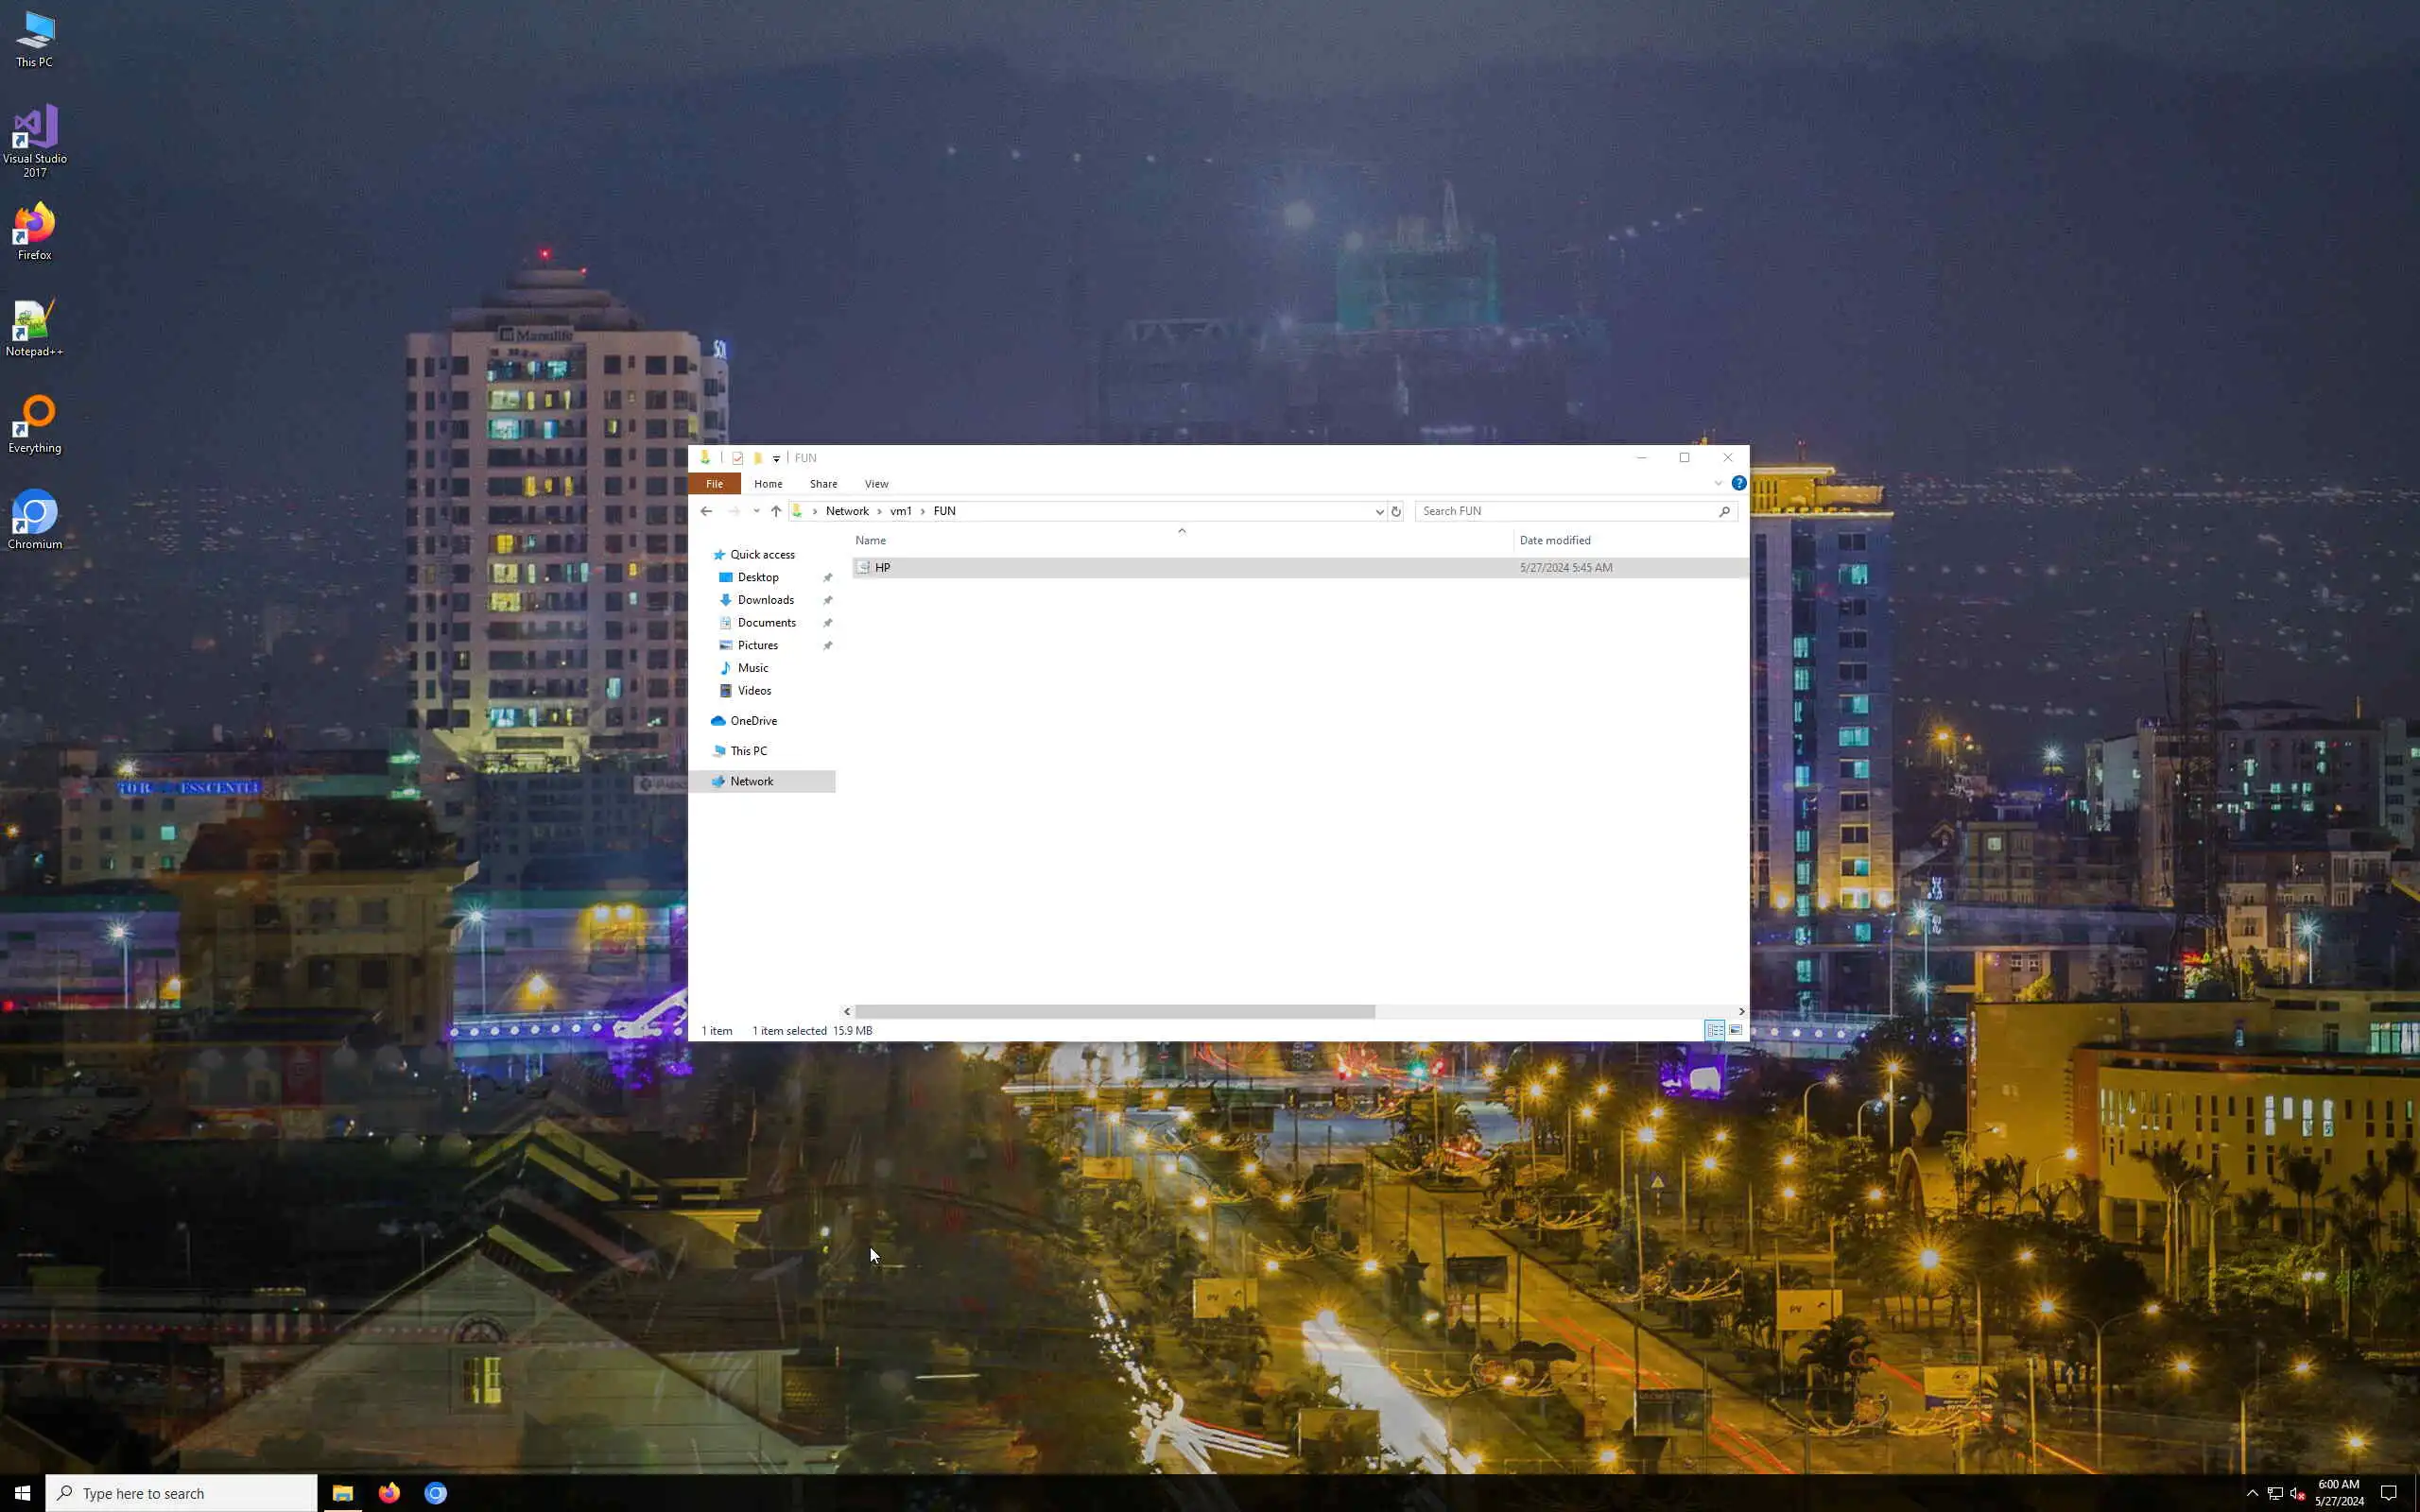
Task: Switch to large icons view
Action: pos(1736,1030)
